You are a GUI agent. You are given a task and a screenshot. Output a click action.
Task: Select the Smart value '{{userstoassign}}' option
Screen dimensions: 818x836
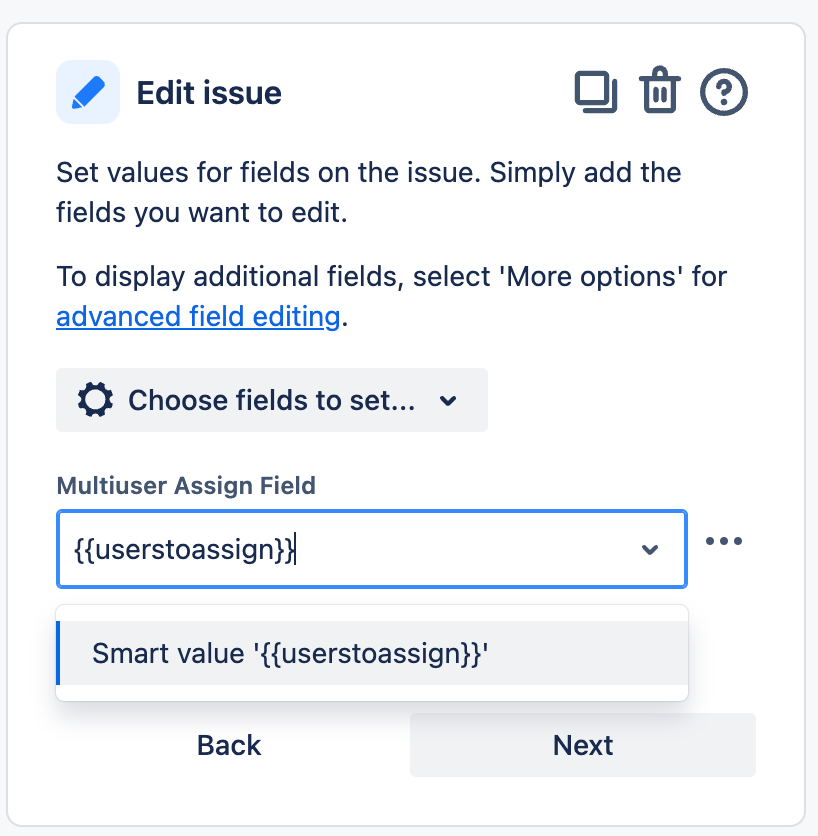372,653
